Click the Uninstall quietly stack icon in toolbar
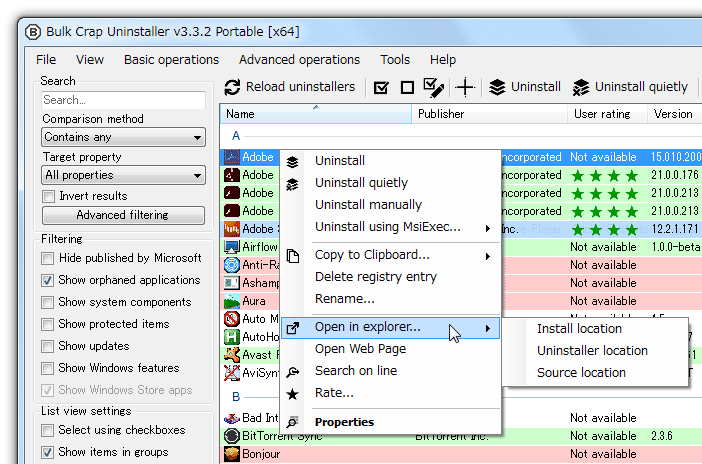The image size is (702, 464). click(581, 87)
